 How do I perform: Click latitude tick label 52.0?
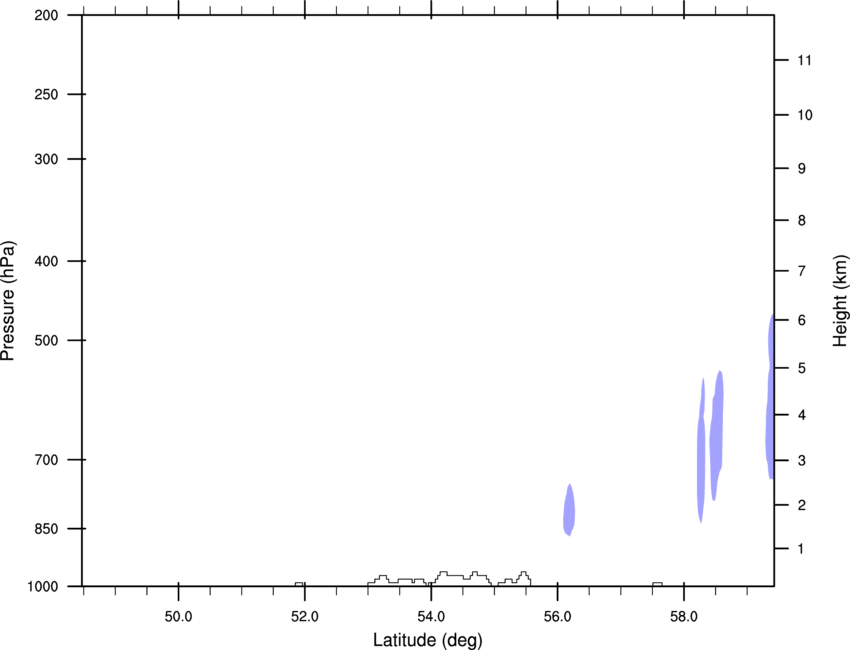click(305, 617)
